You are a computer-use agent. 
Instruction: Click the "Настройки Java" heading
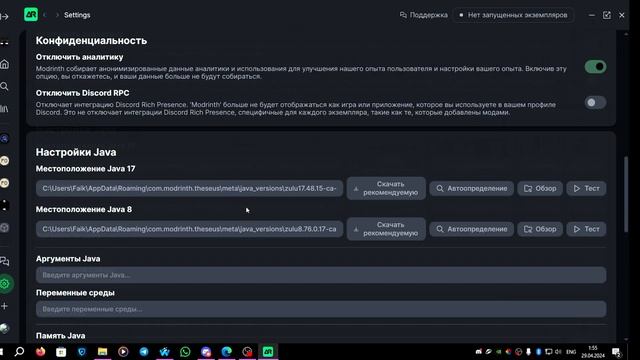point(76,152)
